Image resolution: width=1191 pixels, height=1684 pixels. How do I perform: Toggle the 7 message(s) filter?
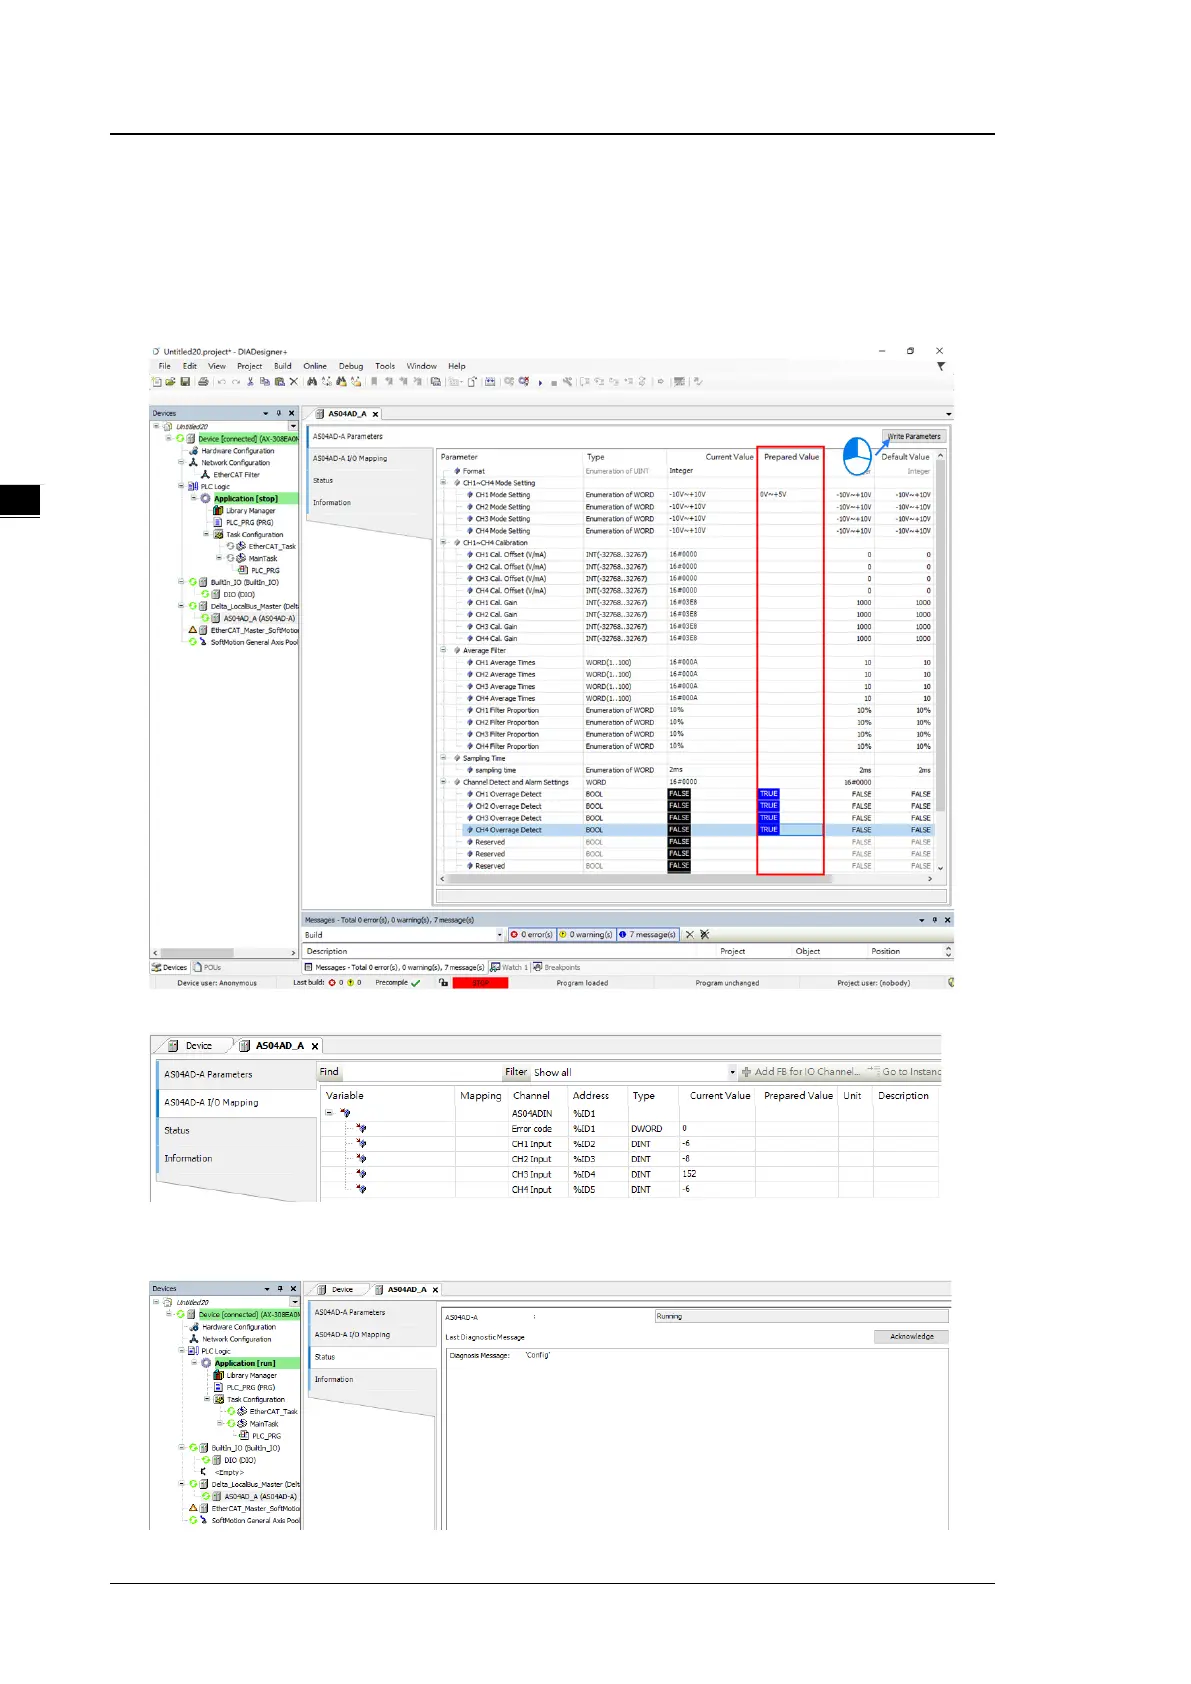tap(647, 935)
